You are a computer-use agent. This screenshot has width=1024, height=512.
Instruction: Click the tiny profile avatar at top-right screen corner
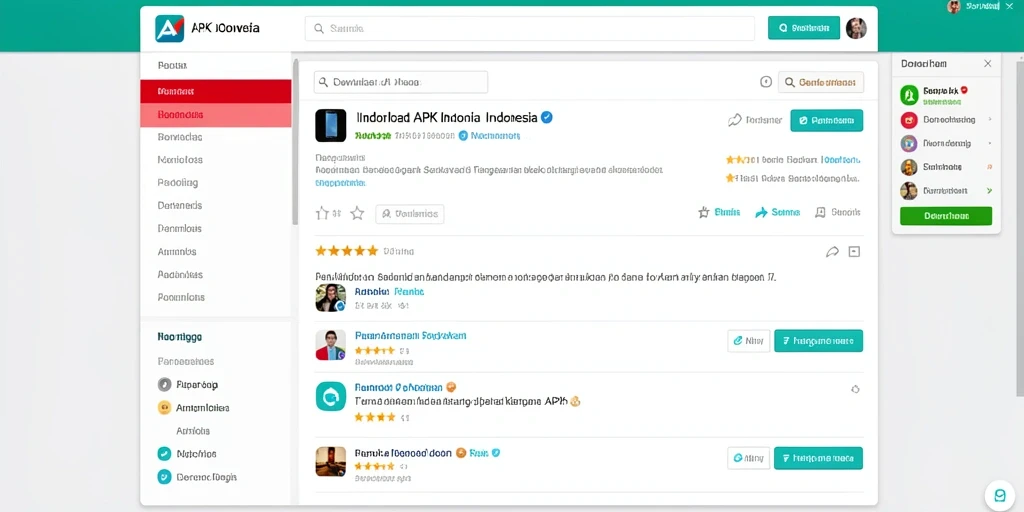coord(954,6)
